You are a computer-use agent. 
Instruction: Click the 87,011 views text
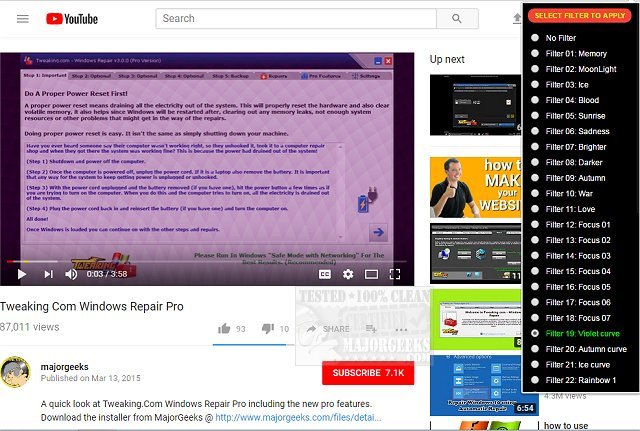pos(29,327)
